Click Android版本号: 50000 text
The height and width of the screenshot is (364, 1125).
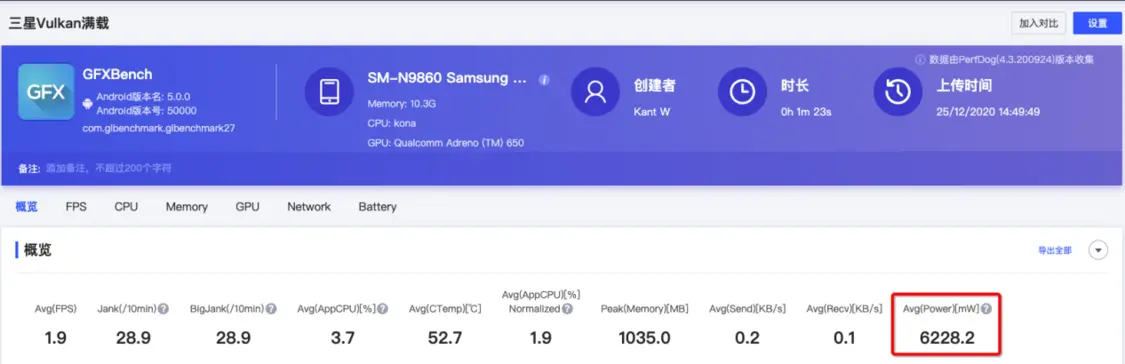tap(146, 111)
